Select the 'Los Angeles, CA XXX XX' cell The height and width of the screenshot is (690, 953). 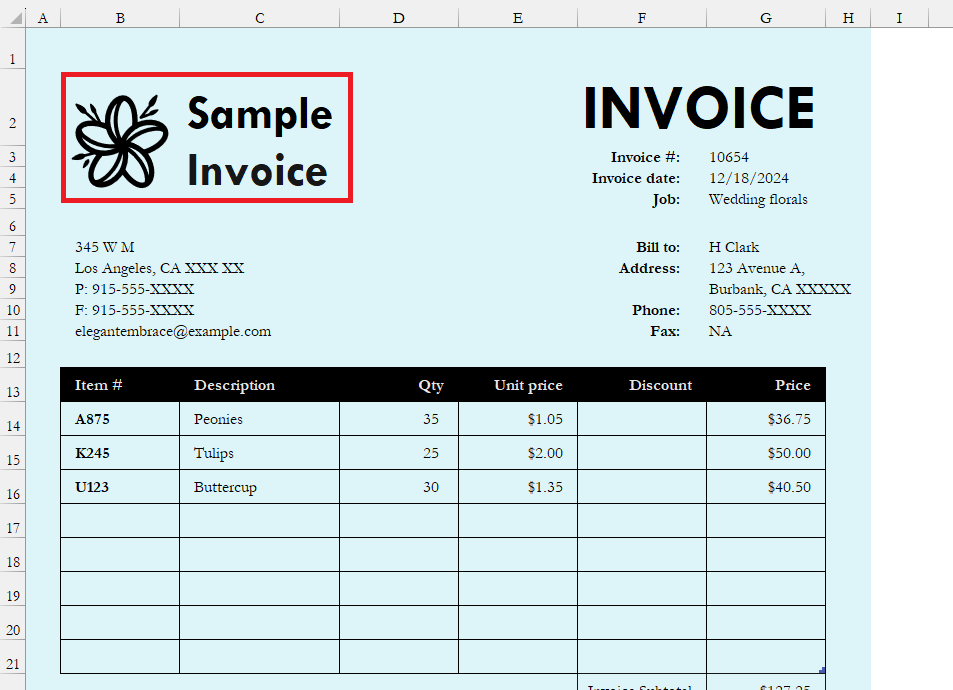159,268
